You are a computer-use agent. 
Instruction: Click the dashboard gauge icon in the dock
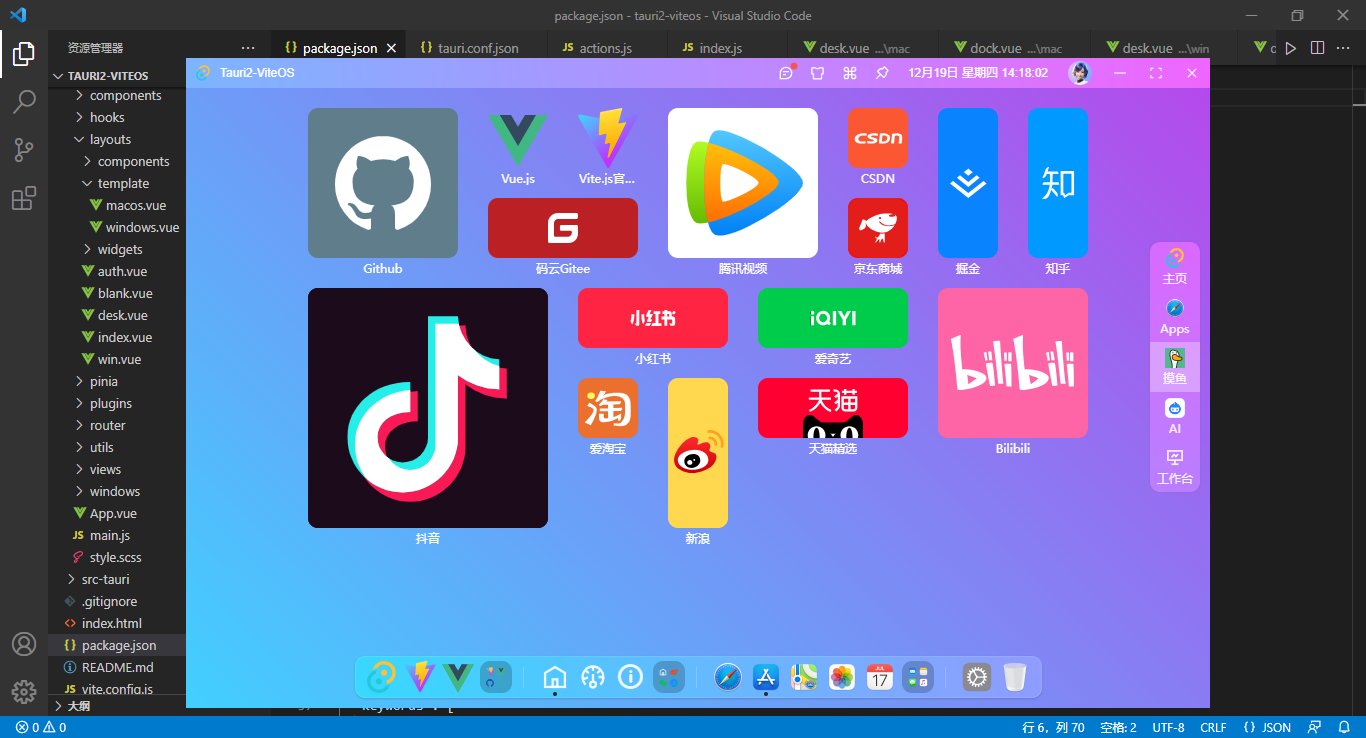pyautogui.click(x=592, y=677)
